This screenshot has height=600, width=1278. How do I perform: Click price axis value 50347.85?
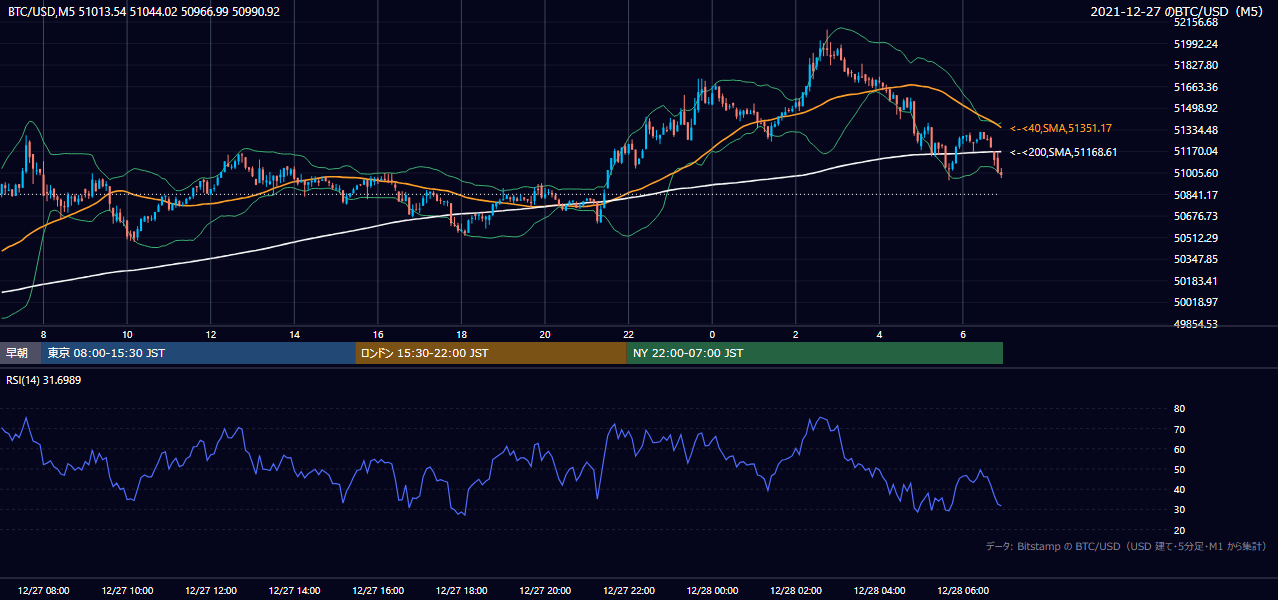pos(1195,259)
